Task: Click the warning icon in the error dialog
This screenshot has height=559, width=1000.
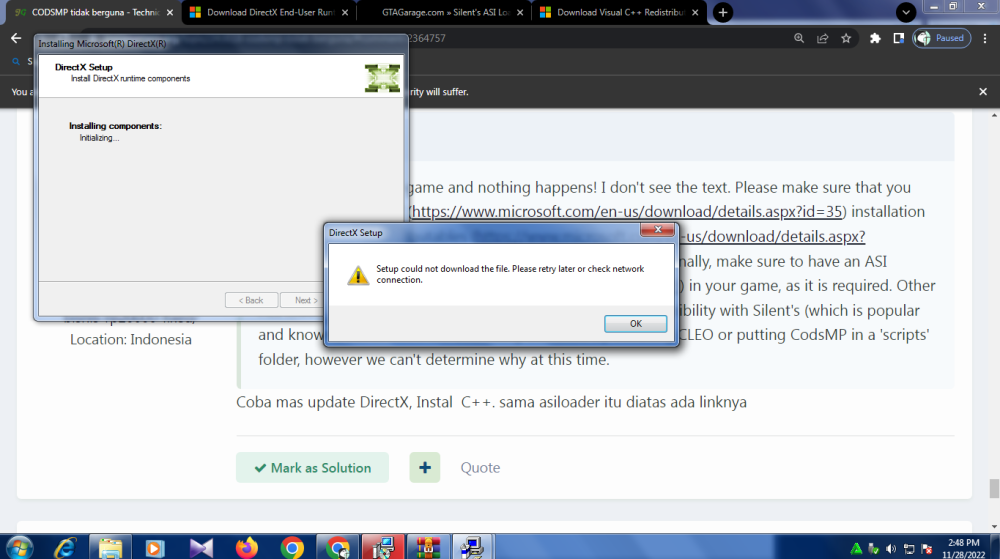Action: (x=358, y=275)
